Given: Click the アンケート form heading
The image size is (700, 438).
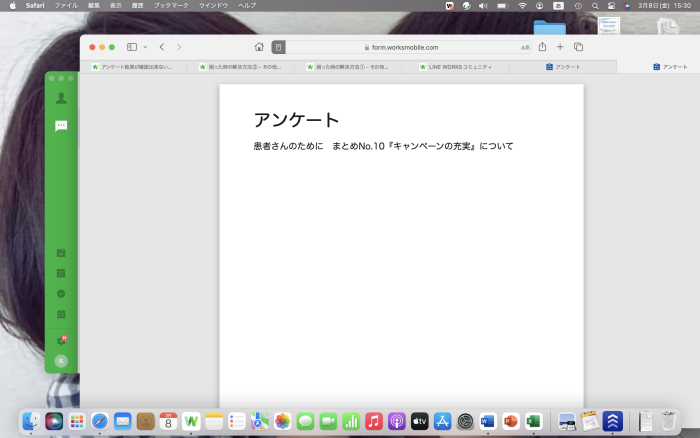Looking at the screenshot, I should point(296,120).
